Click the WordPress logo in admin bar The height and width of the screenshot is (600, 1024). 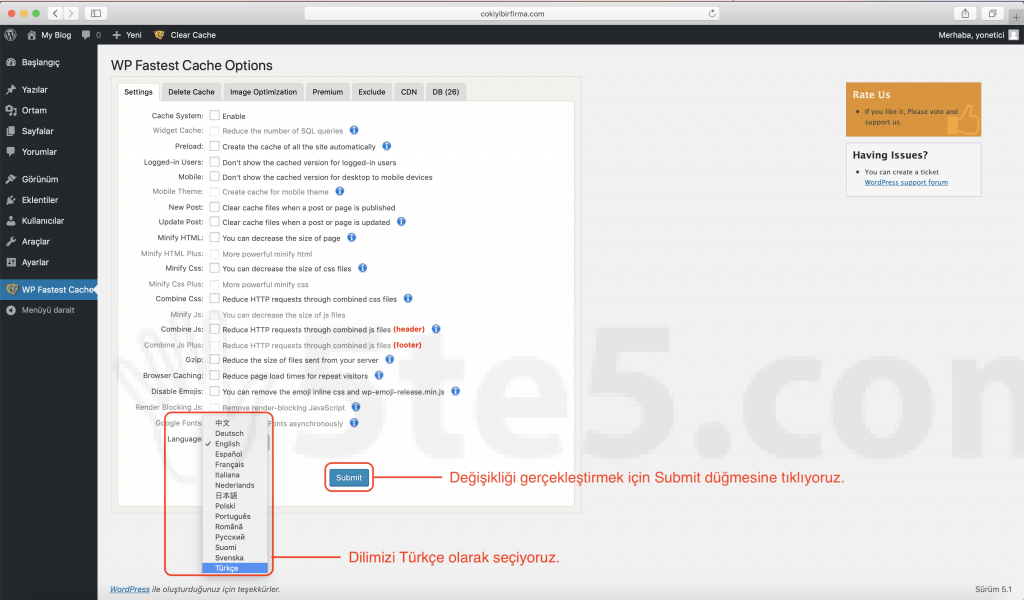pos(10,34)
